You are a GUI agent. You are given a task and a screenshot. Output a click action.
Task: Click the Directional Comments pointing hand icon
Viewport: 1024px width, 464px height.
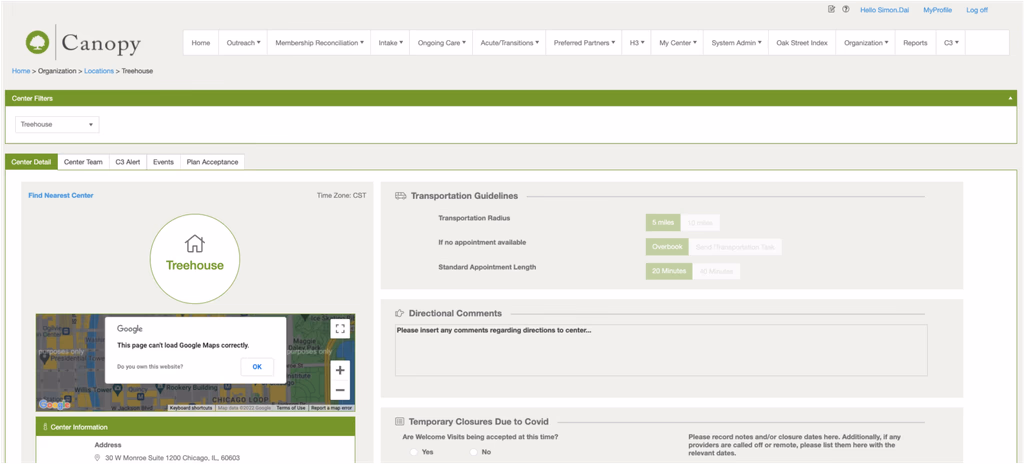pos(400,313)
